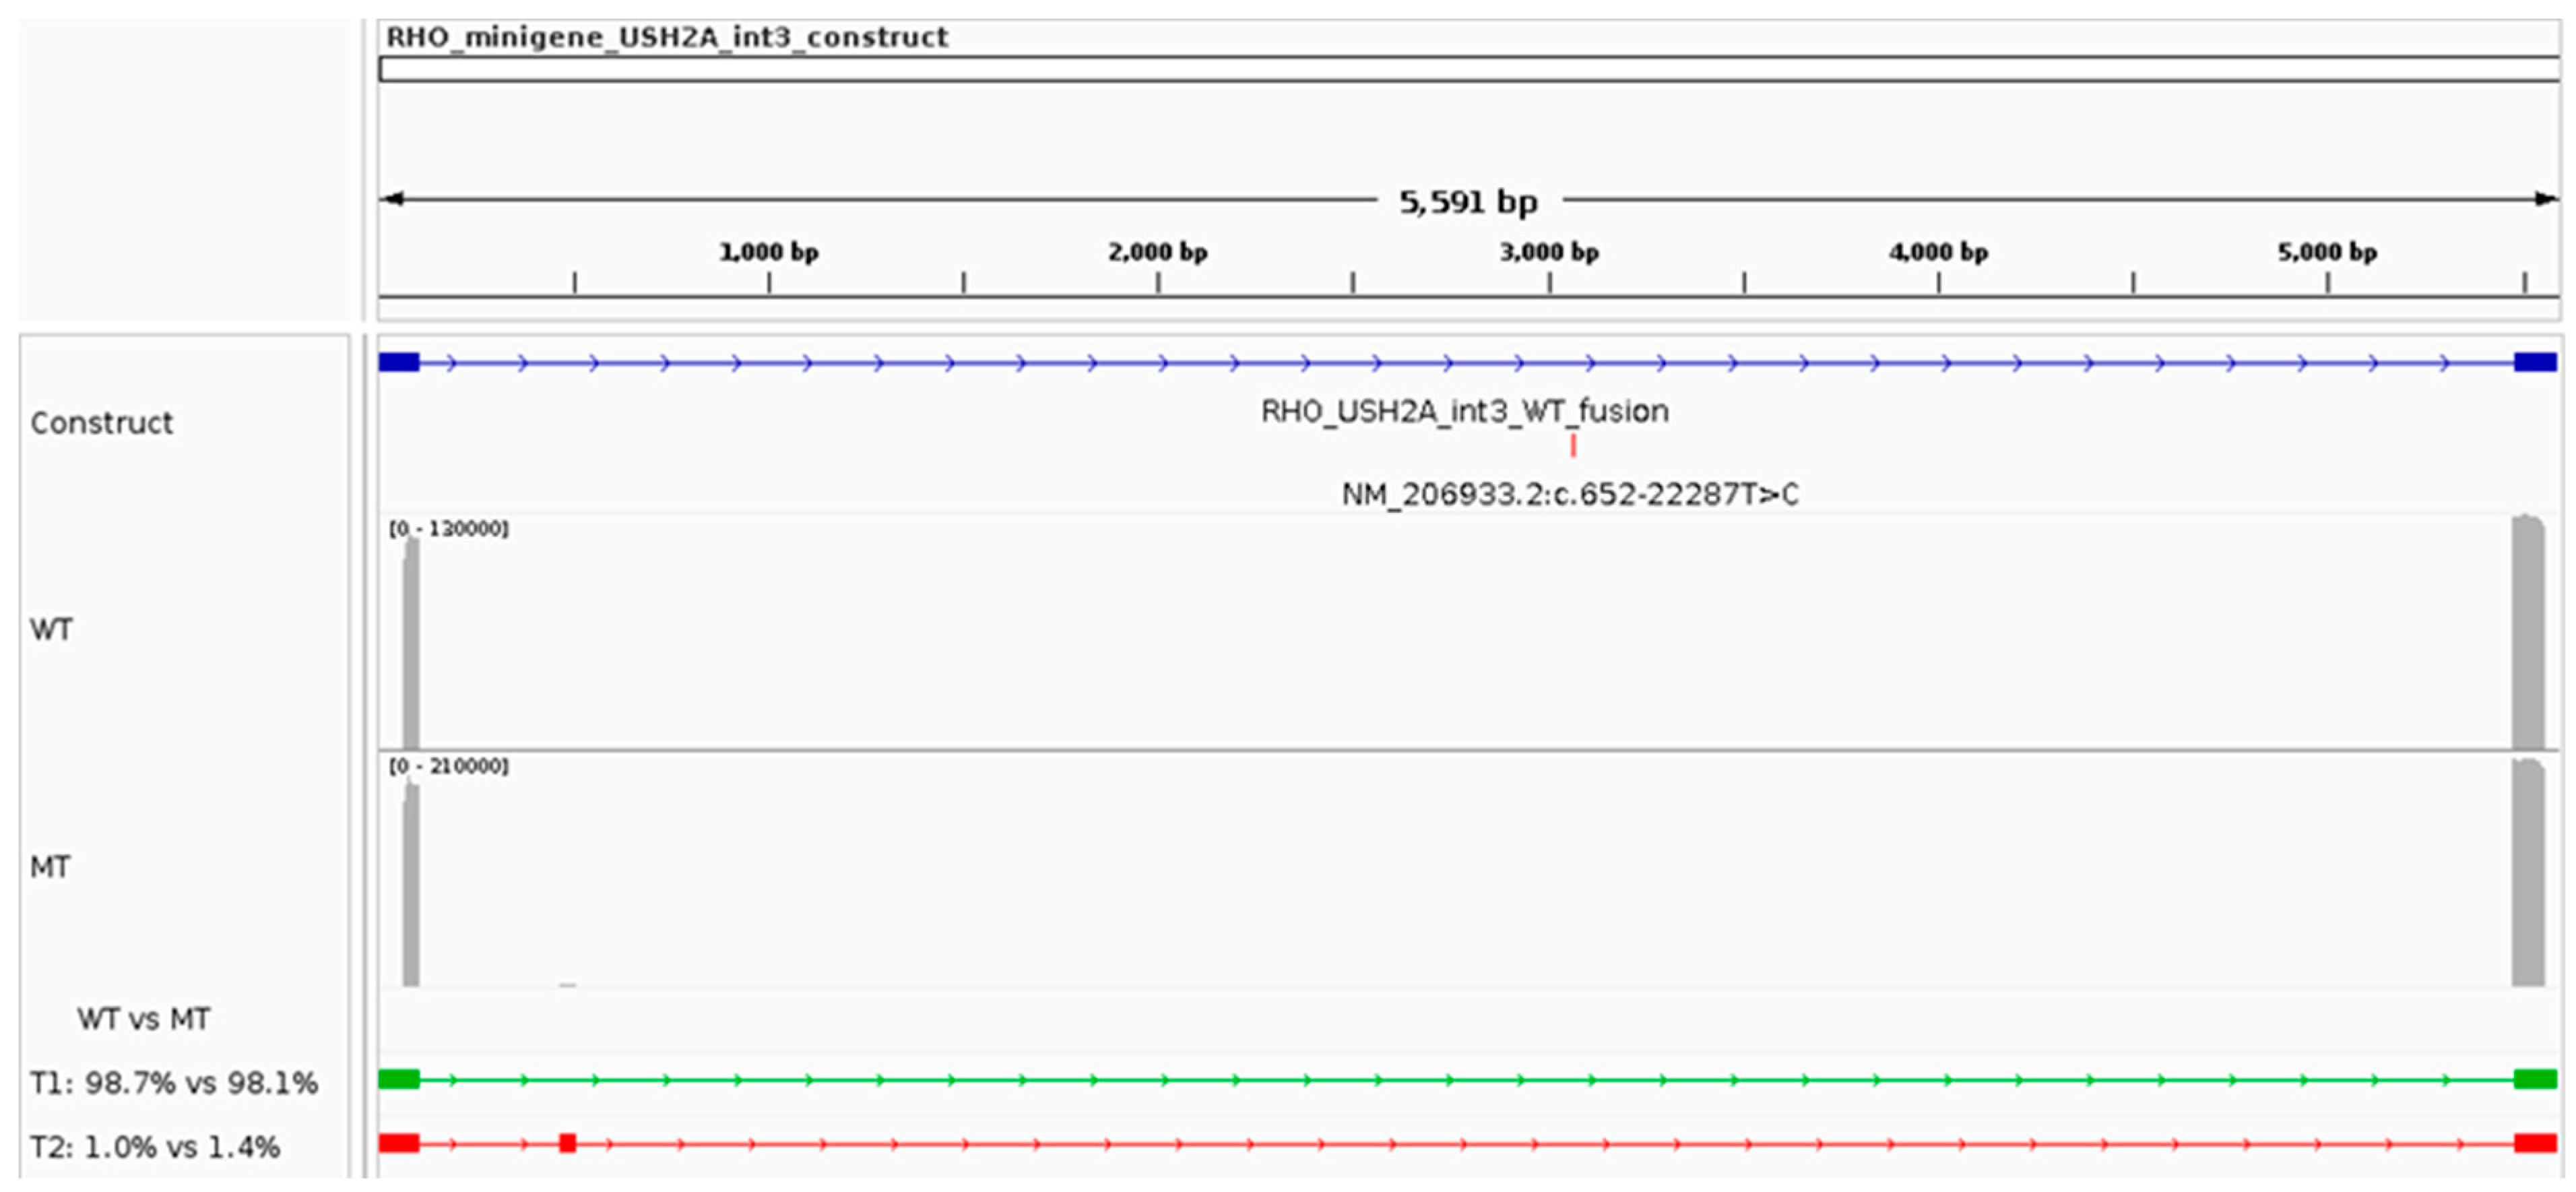The height and width of the screenshot is (1192, 2576).
Task: Select the WT track name label
Action: 51,630
